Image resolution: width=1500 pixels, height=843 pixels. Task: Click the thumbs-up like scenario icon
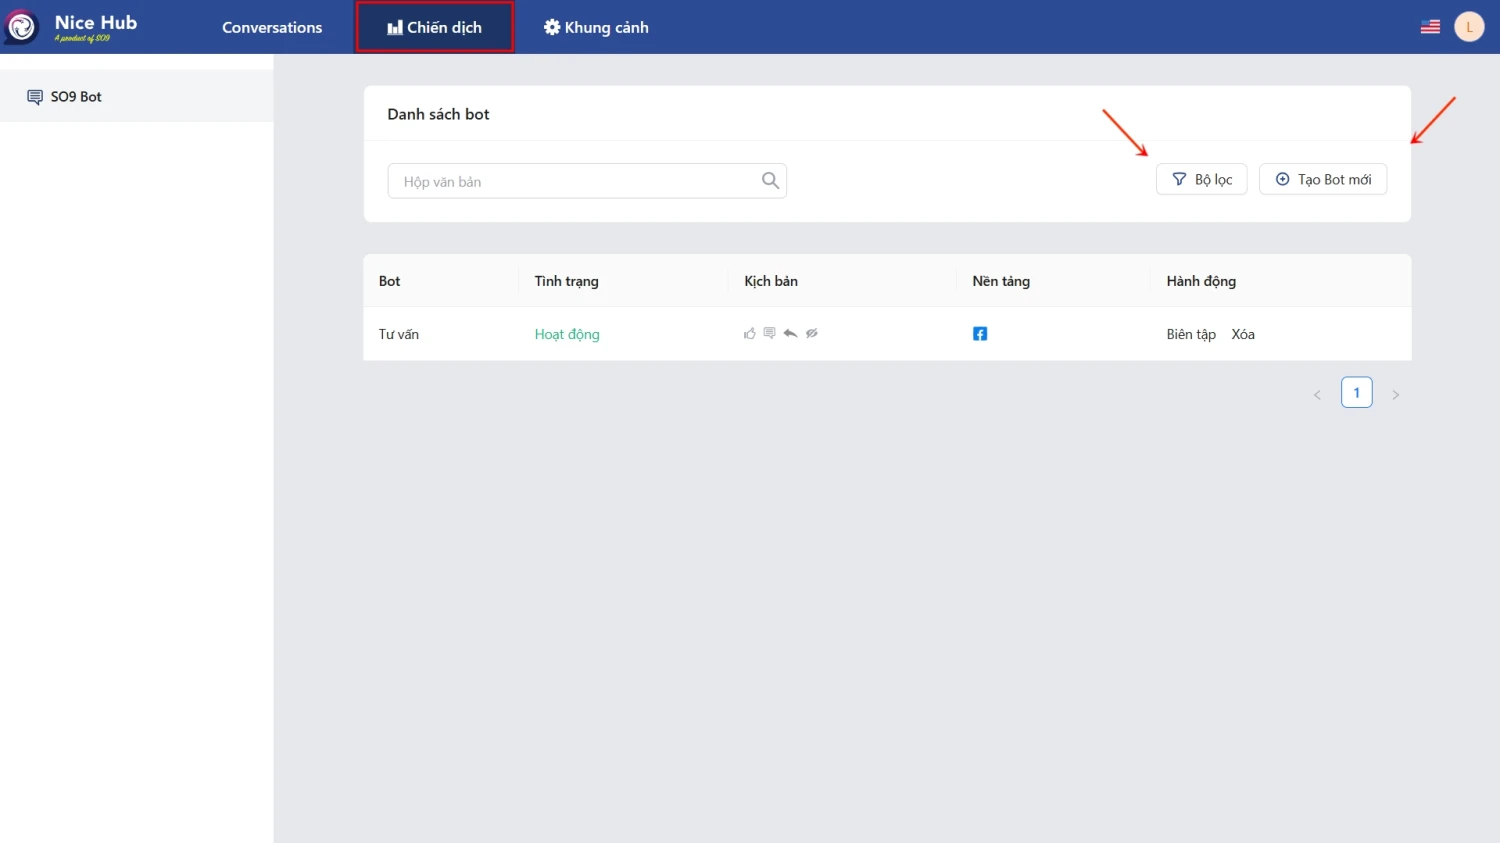point(749,333)
